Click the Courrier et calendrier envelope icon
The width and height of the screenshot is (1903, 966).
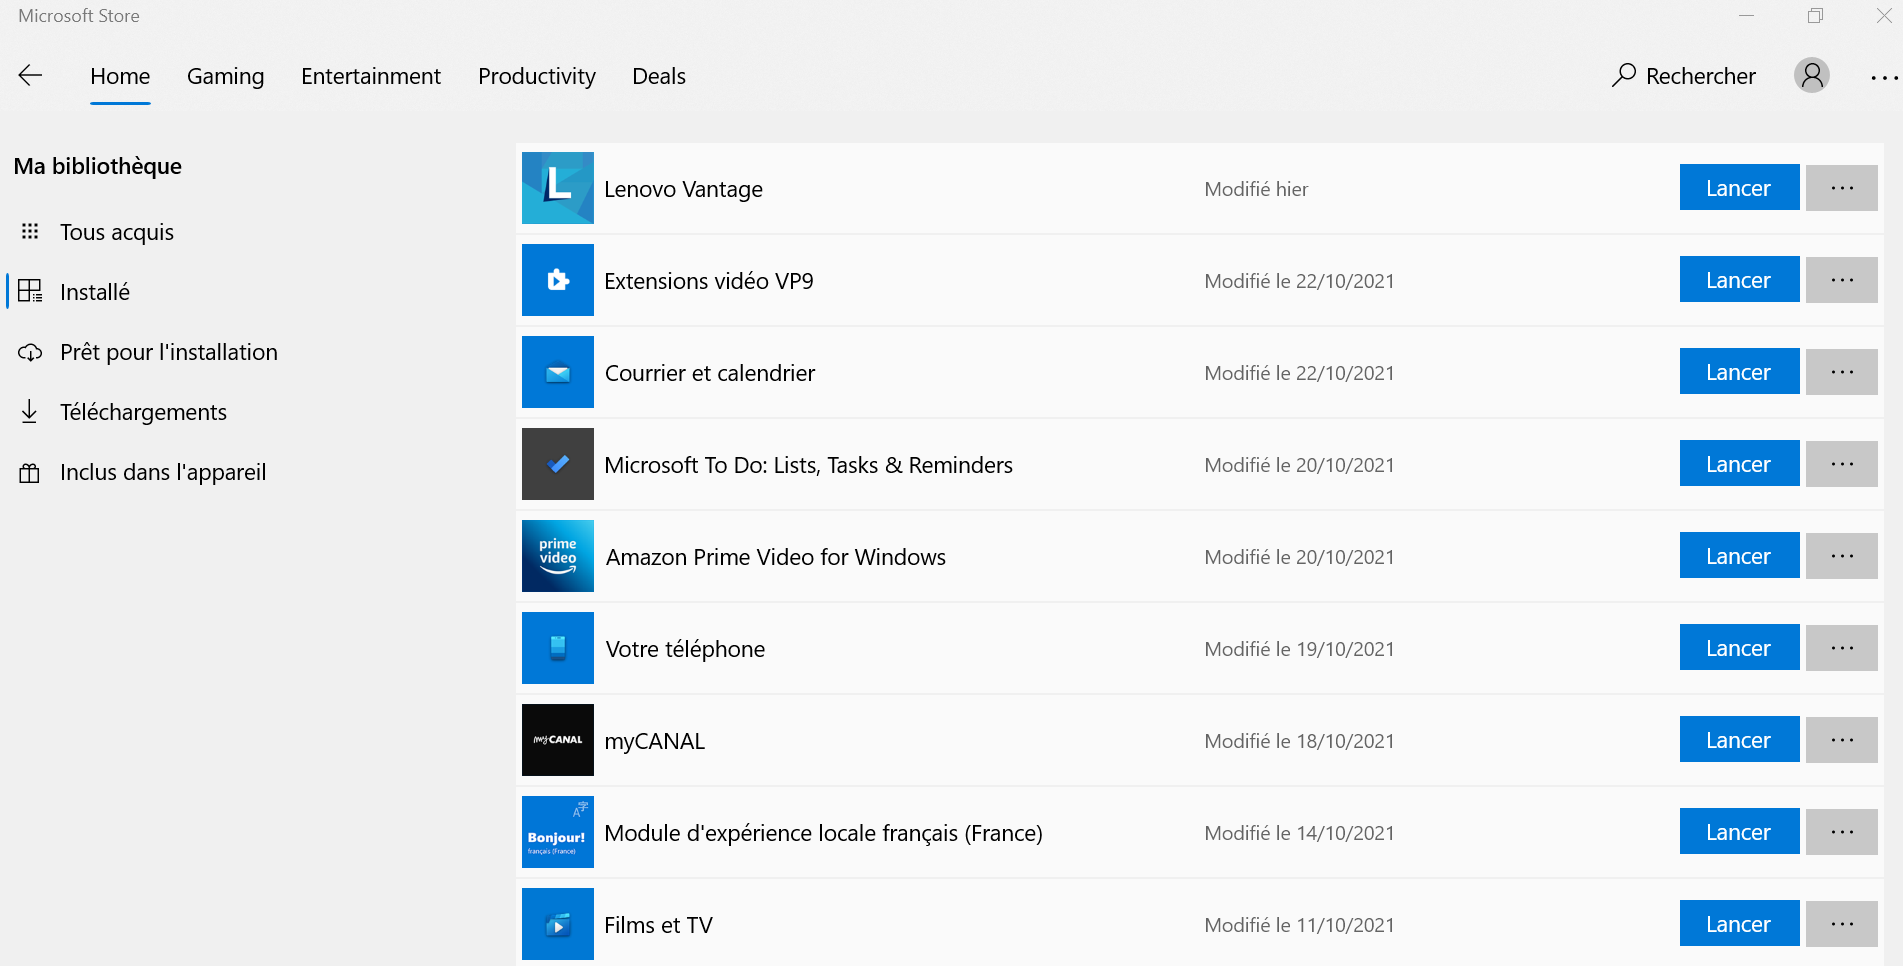coord(558,372)
